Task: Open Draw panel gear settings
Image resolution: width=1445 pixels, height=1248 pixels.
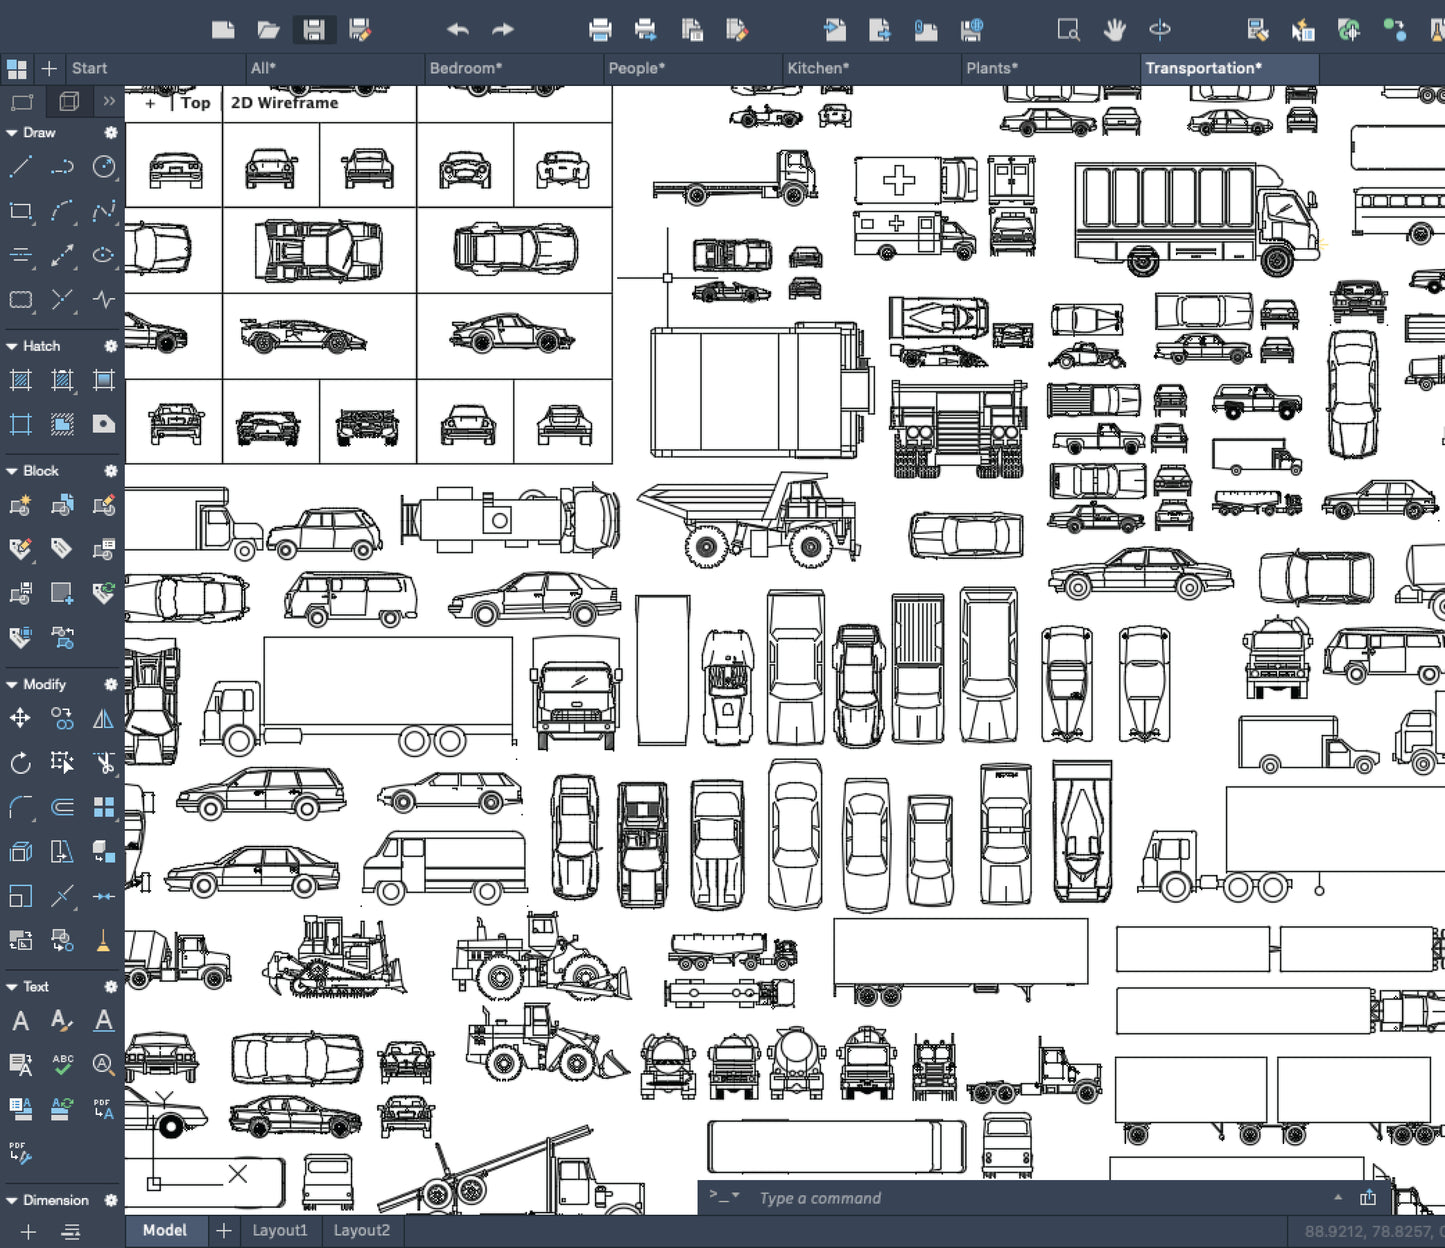Action: (110, 132)
